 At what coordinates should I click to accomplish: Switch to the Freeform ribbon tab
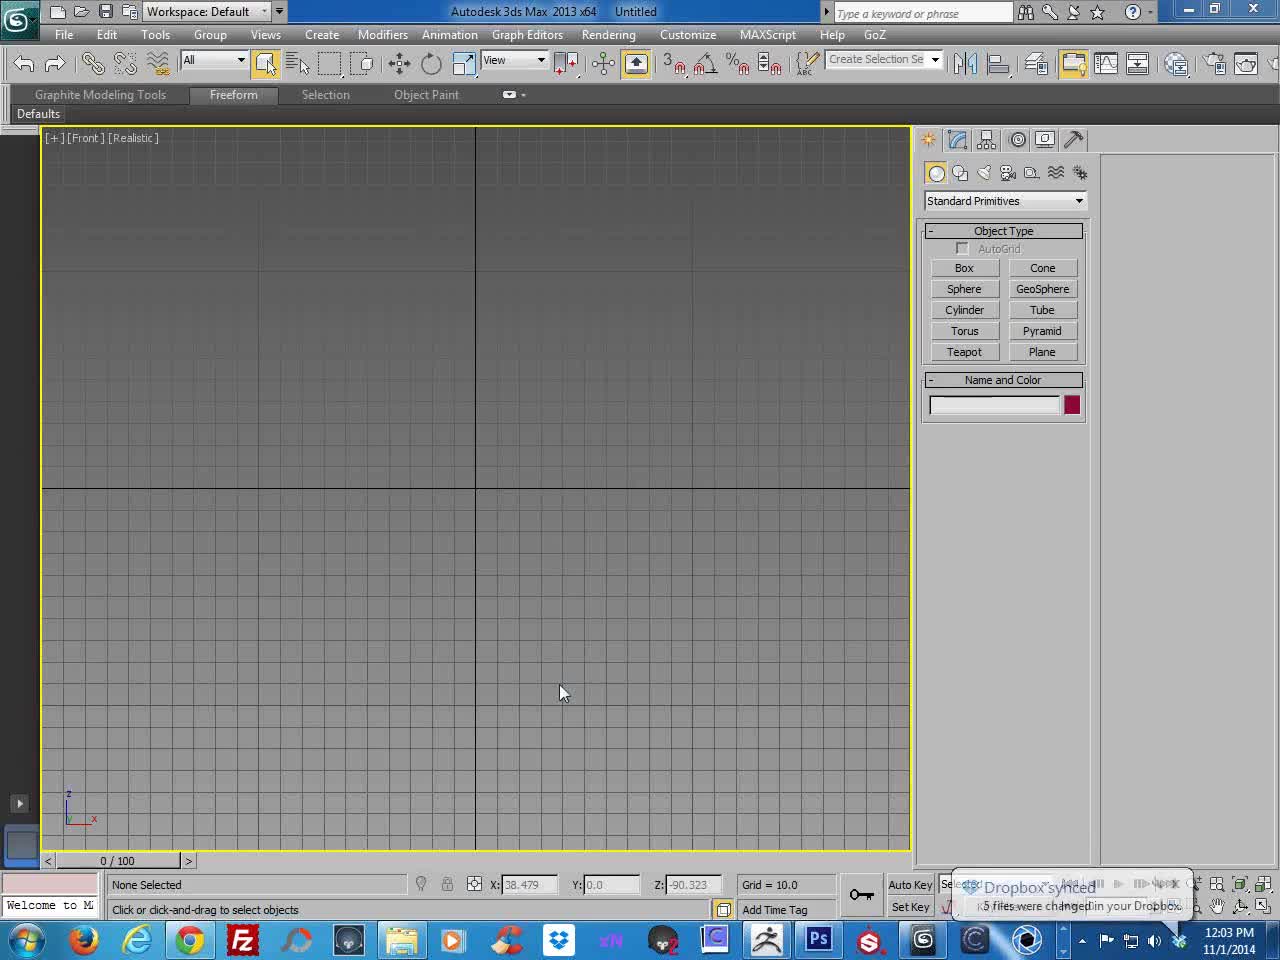(x=233, y=95)
